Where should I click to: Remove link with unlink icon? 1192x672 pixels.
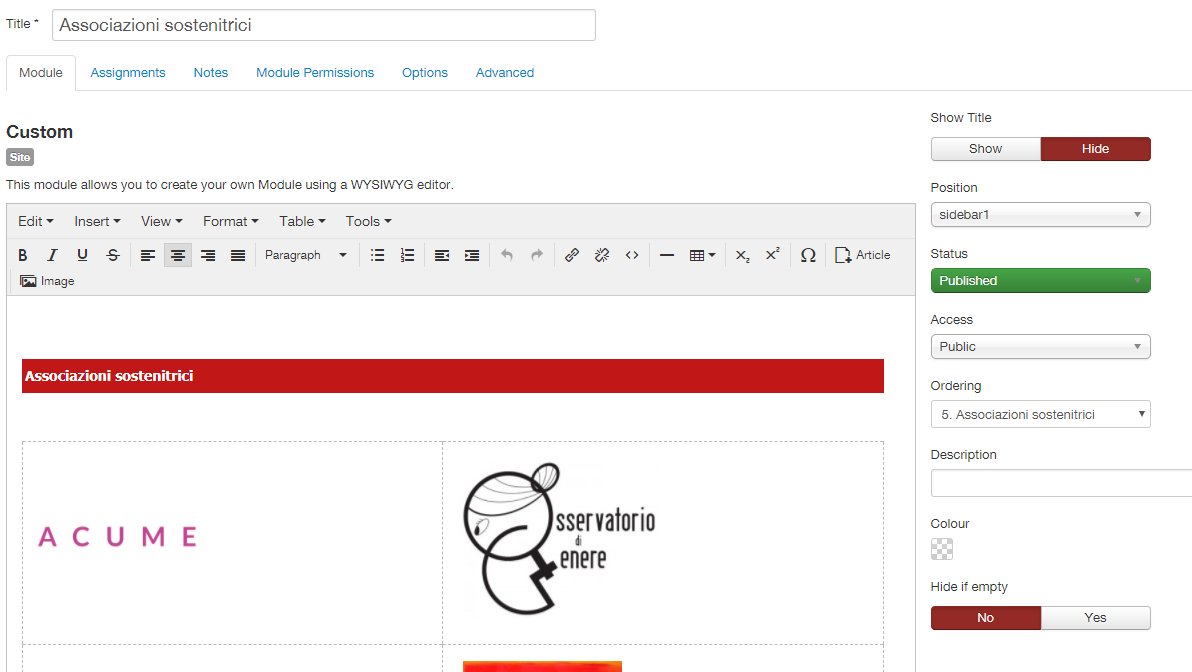point(602,255)
